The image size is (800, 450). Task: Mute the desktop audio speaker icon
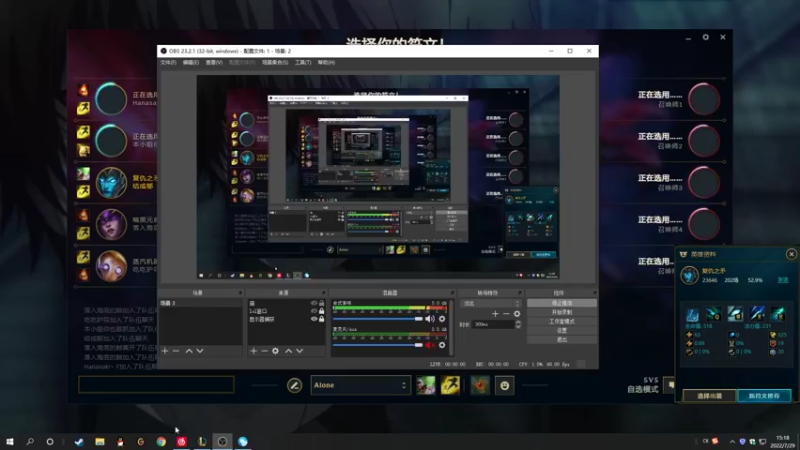pos(430,319)
